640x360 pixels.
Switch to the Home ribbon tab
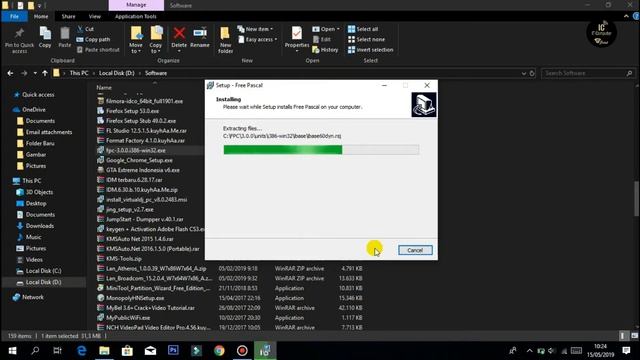41,16
